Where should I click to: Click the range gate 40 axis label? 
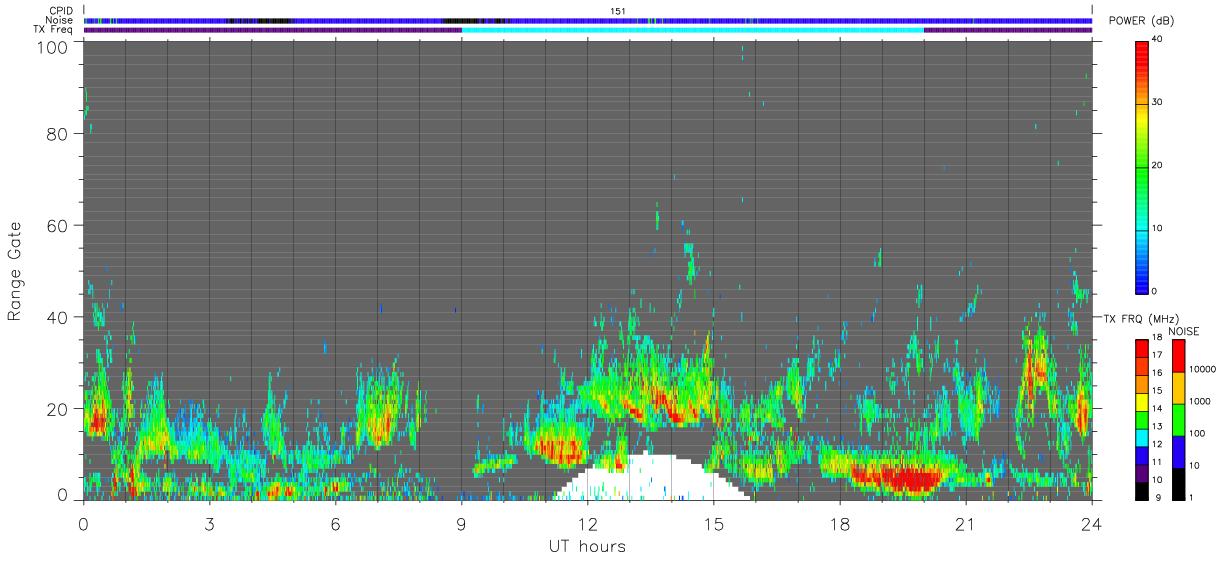click(58, 317)
